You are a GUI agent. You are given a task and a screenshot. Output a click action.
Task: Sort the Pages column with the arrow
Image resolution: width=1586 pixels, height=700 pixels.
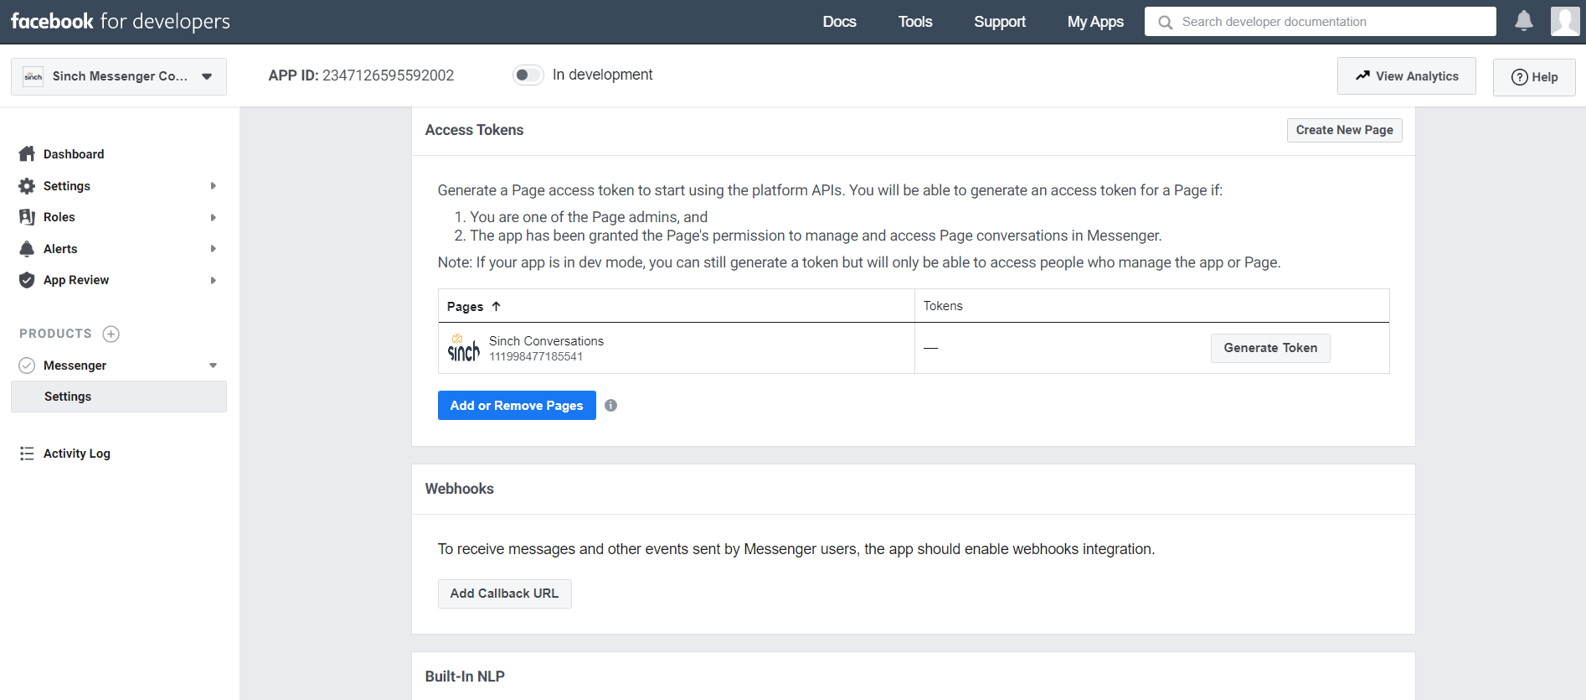(x=496, y=306)
